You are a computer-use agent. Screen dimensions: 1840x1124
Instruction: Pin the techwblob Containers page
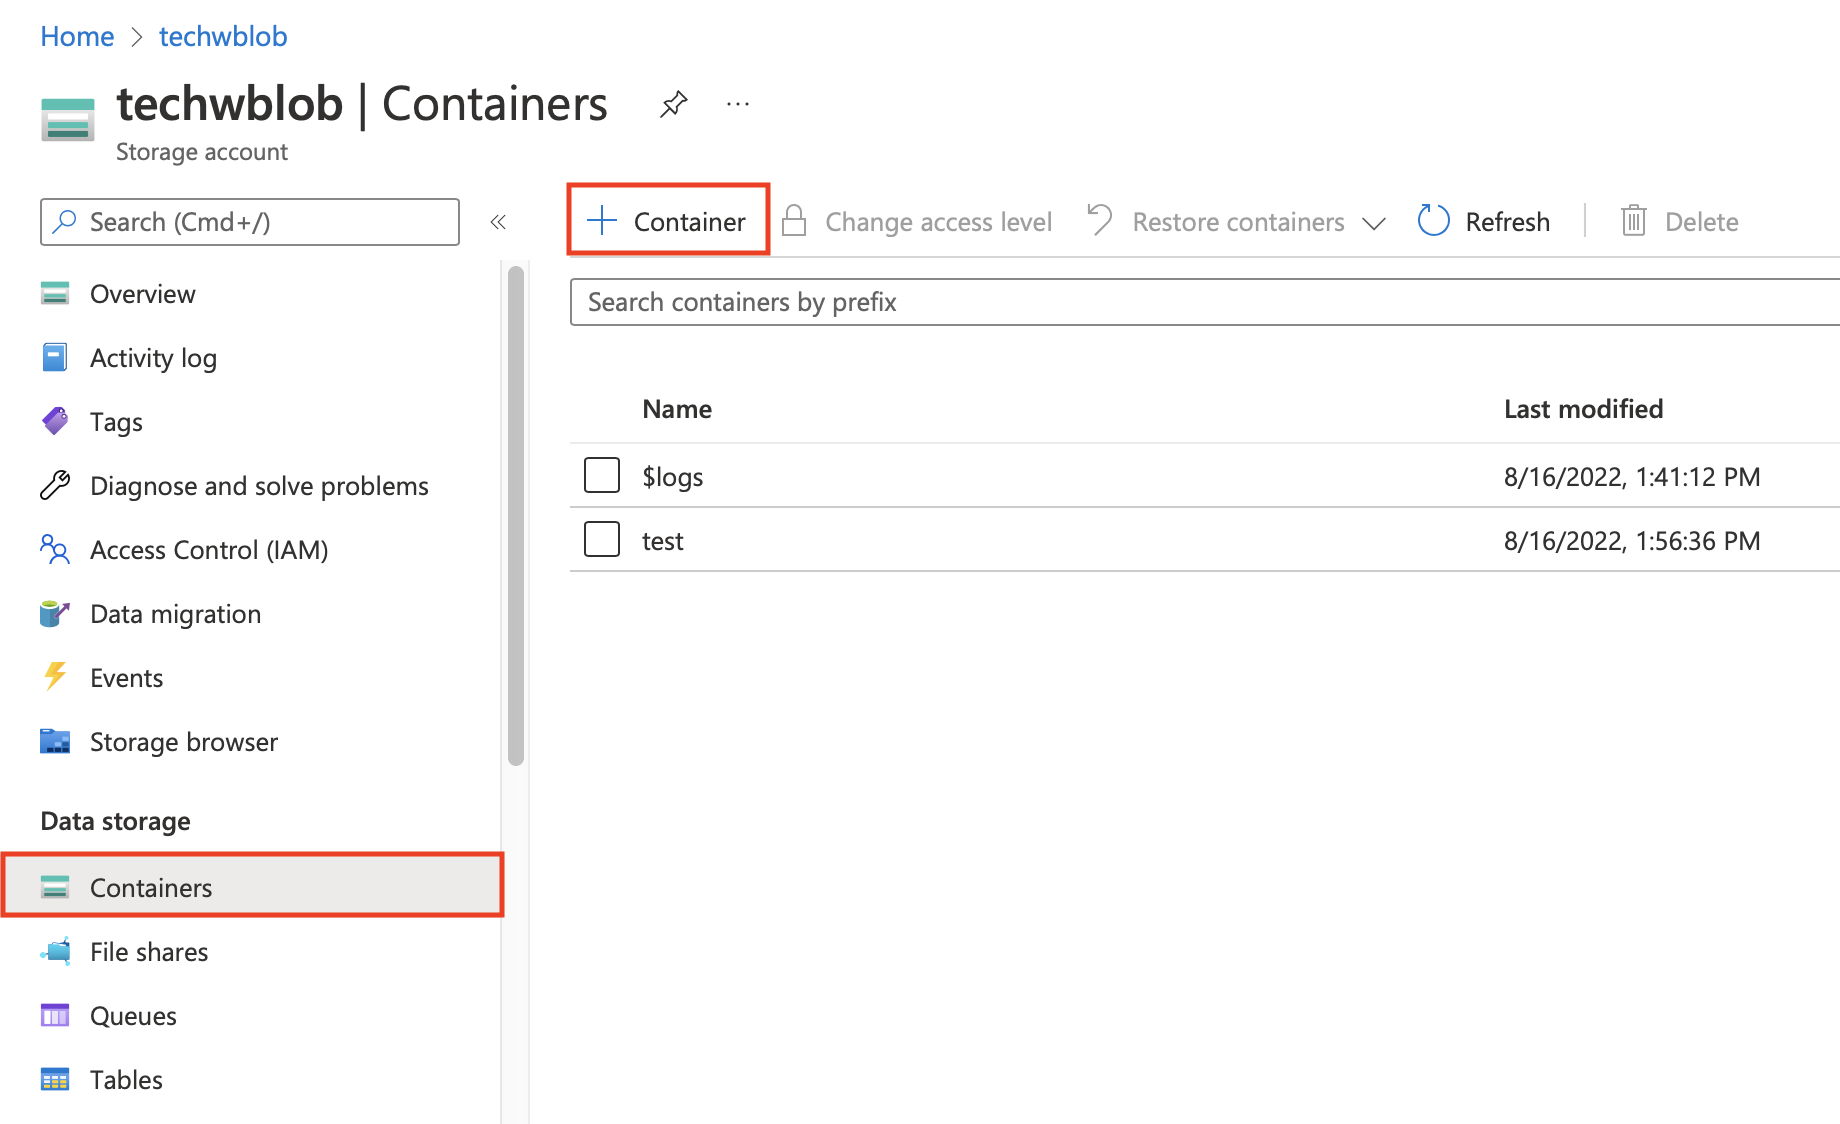pos(673,104)
